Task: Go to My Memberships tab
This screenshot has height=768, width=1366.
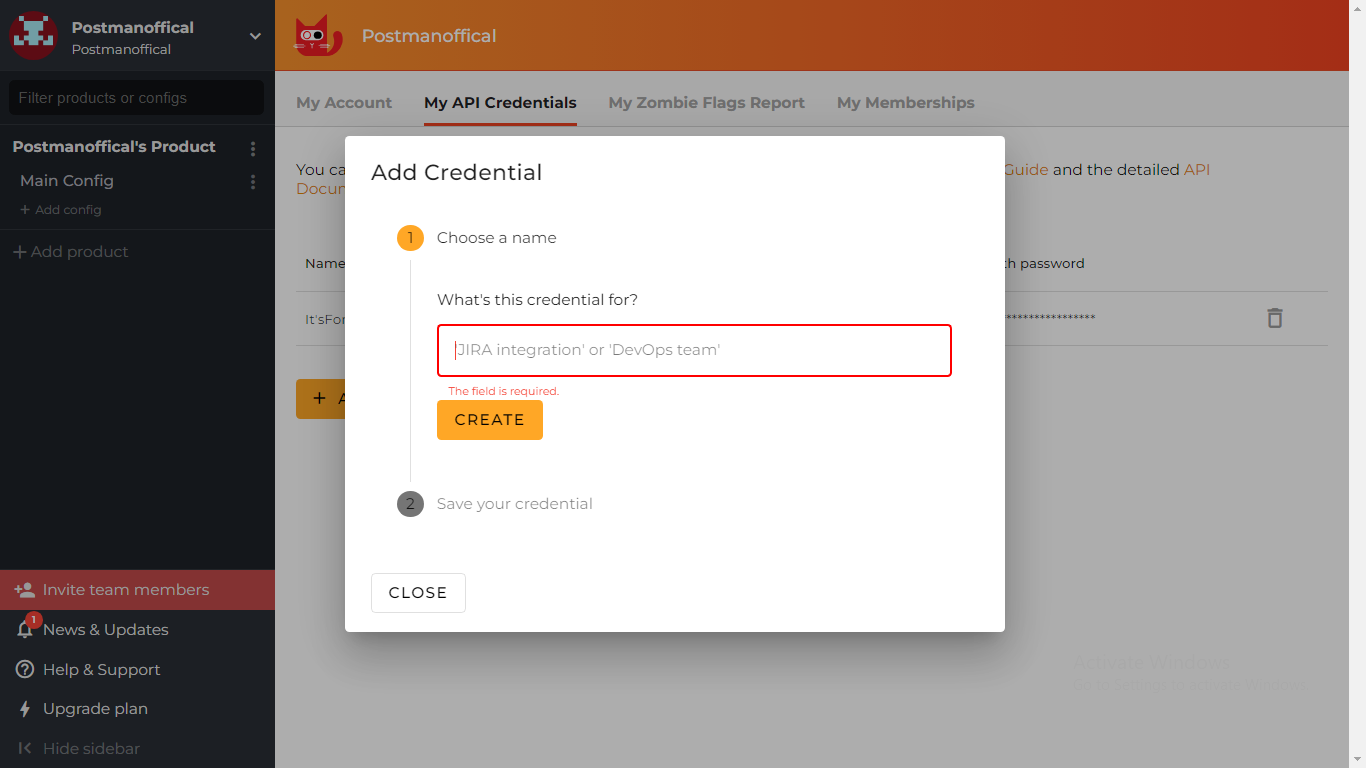Action: click(x=905, y=102)
